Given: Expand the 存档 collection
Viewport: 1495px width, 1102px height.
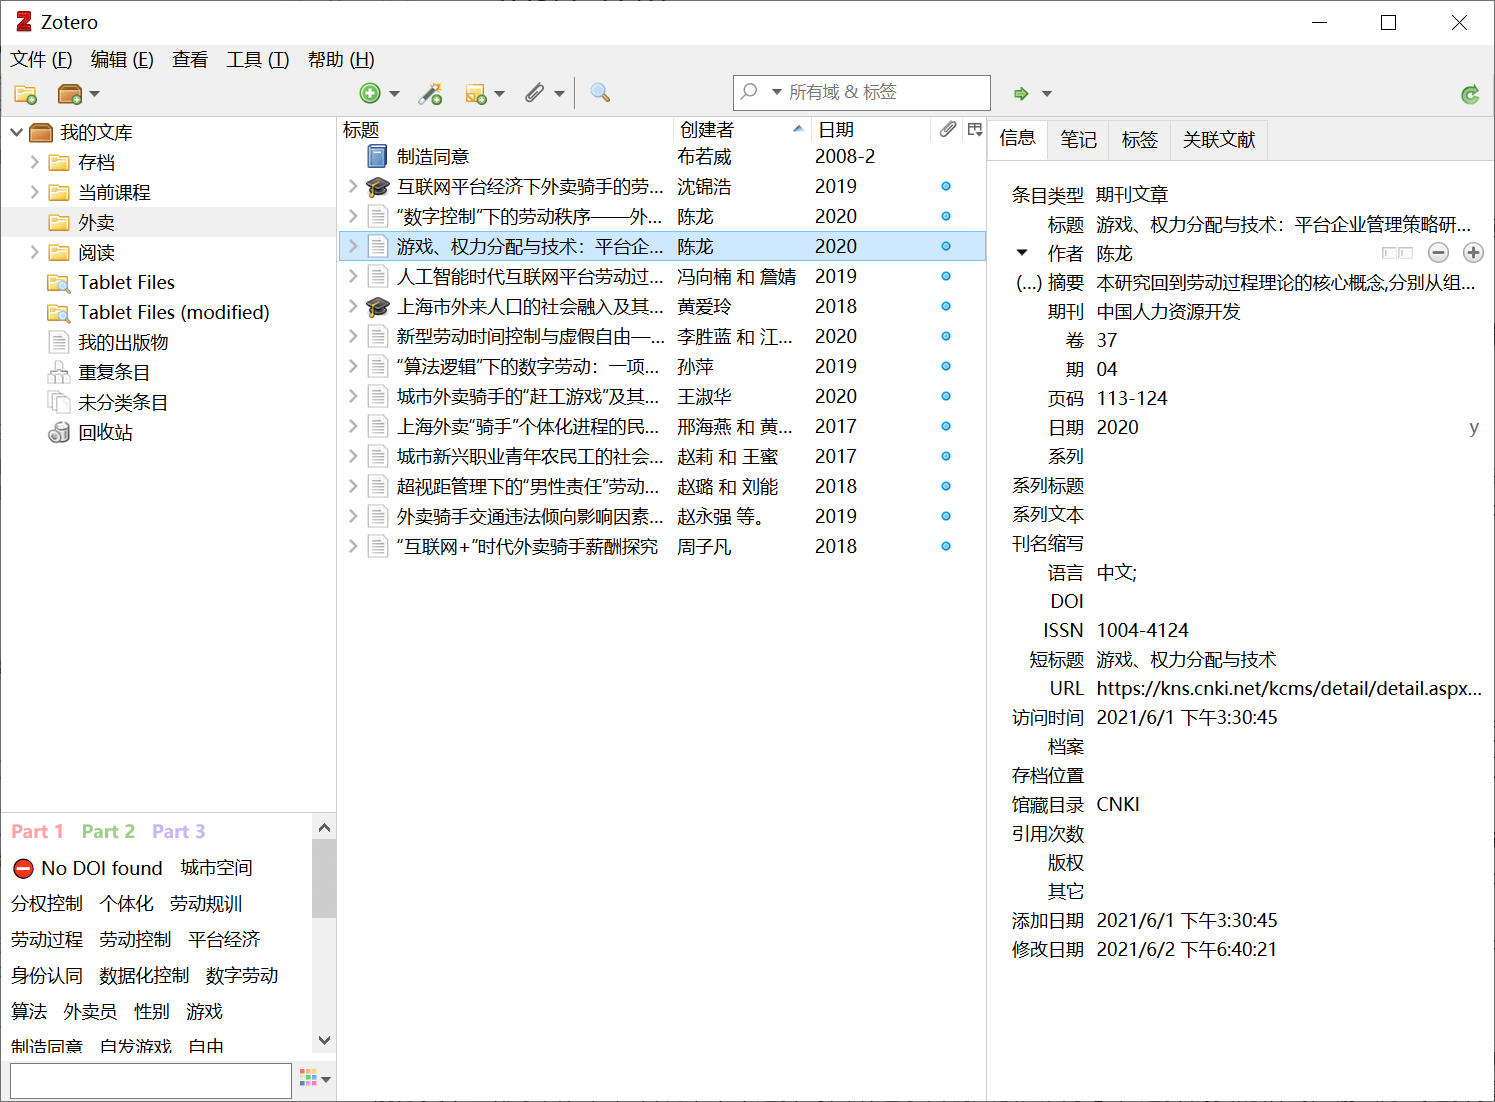Looking at the screenshot, I should (35, 162).
